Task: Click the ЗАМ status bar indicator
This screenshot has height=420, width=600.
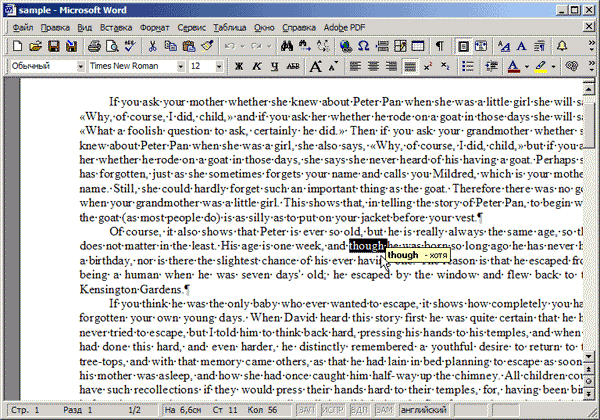Action: tap(384, 410)
